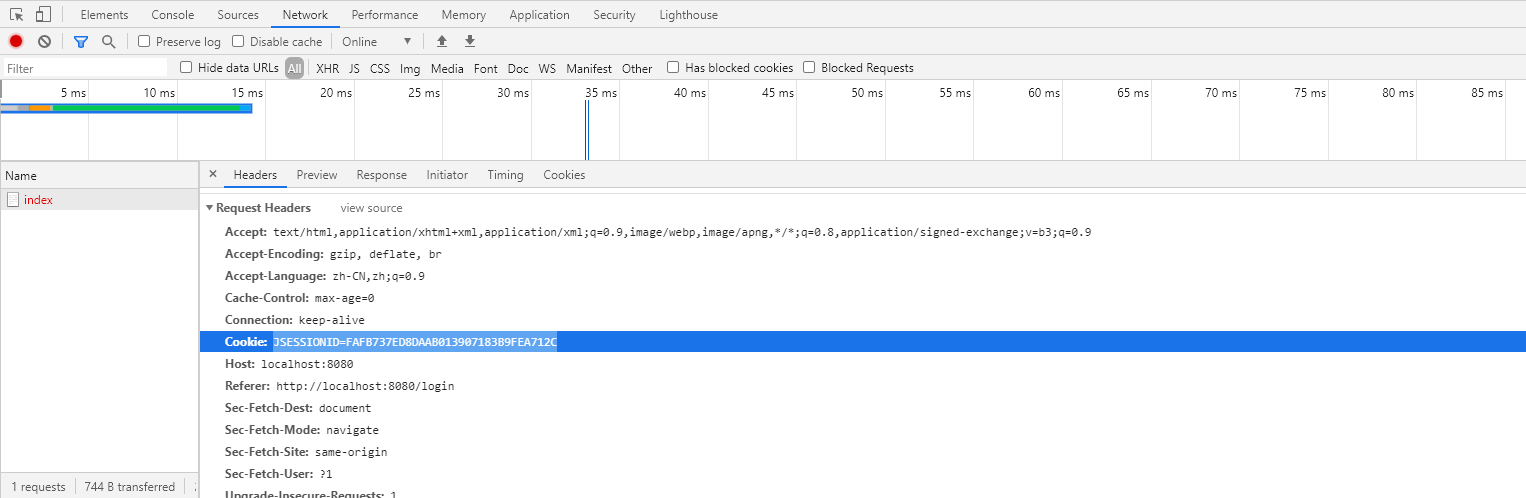Click the Cache-Control max-age=0 header

299,298
